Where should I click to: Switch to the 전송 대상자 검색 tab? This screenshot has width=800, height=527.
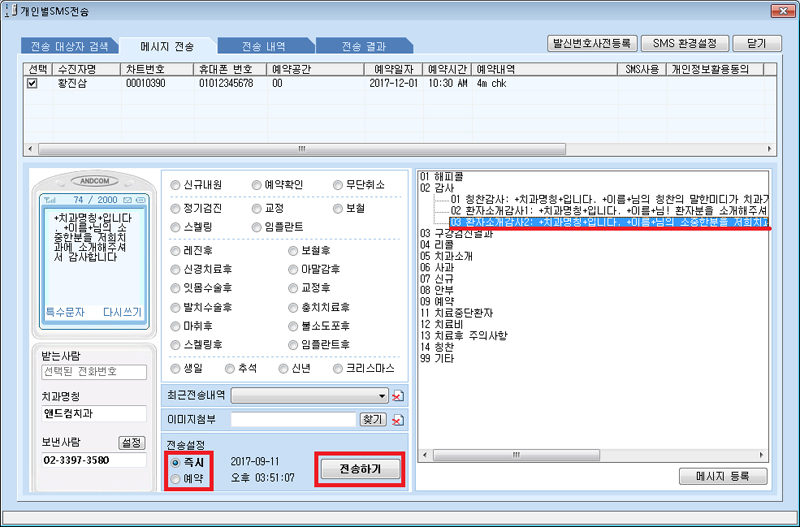(66, 46)
